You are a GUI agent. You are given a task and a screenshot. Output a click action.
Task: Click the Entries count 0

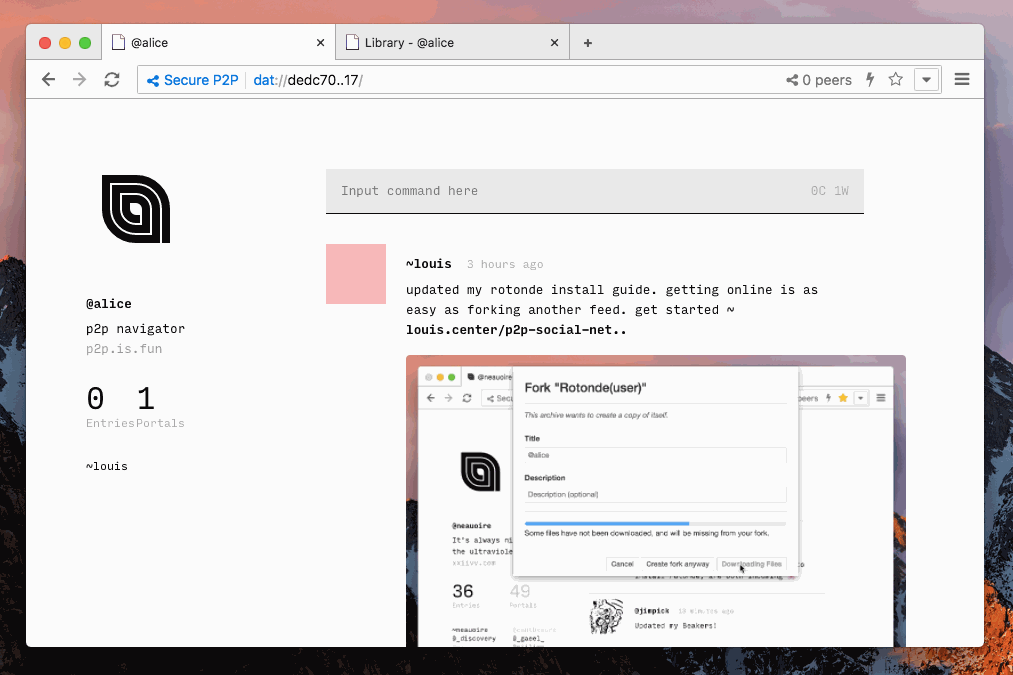96,399
